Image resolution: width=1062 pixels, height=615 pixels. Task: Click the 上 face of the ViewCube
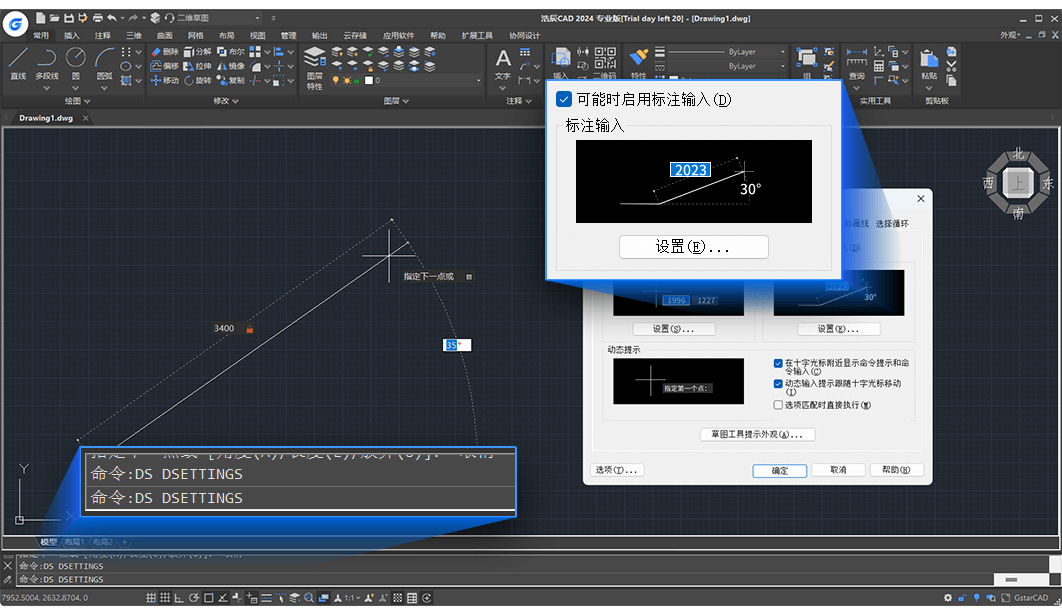(x=1017, y=183)
